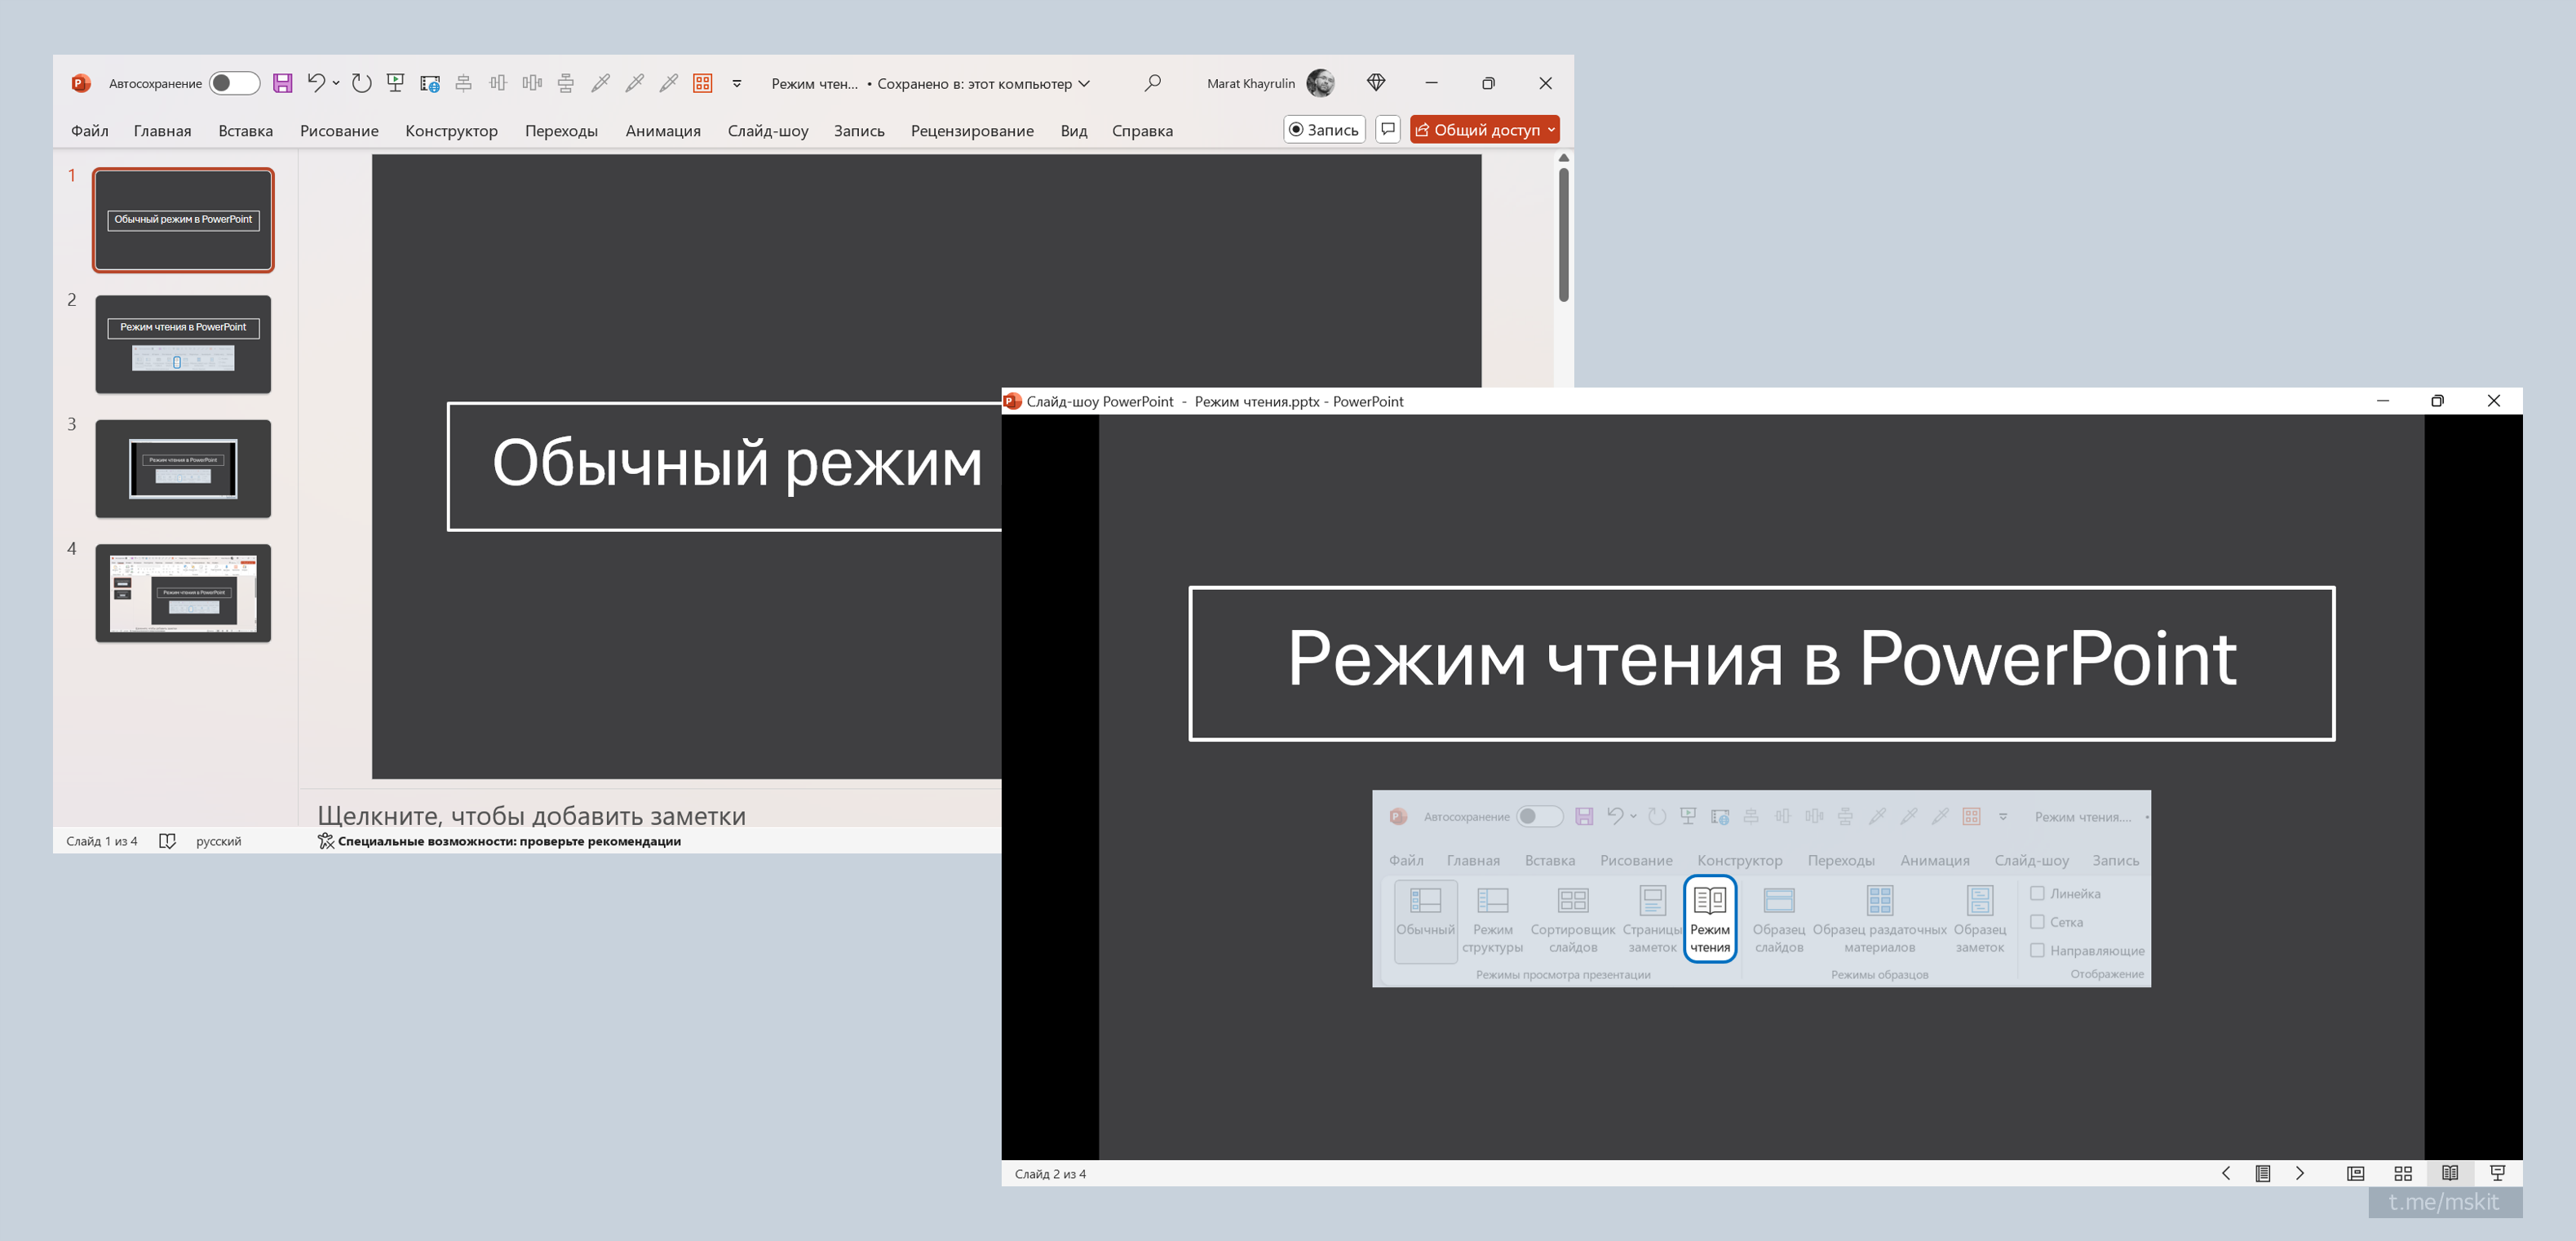
Task: Open the Файл tab
Action: click(90, 131)
